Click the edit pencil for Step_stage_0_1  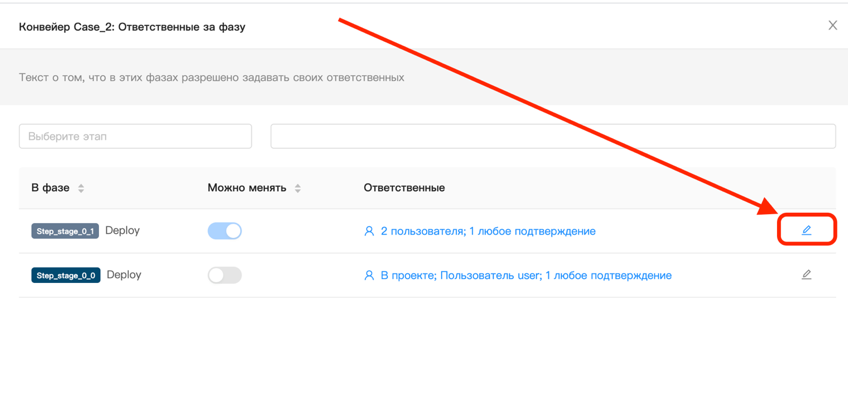(x=806, y=231)
